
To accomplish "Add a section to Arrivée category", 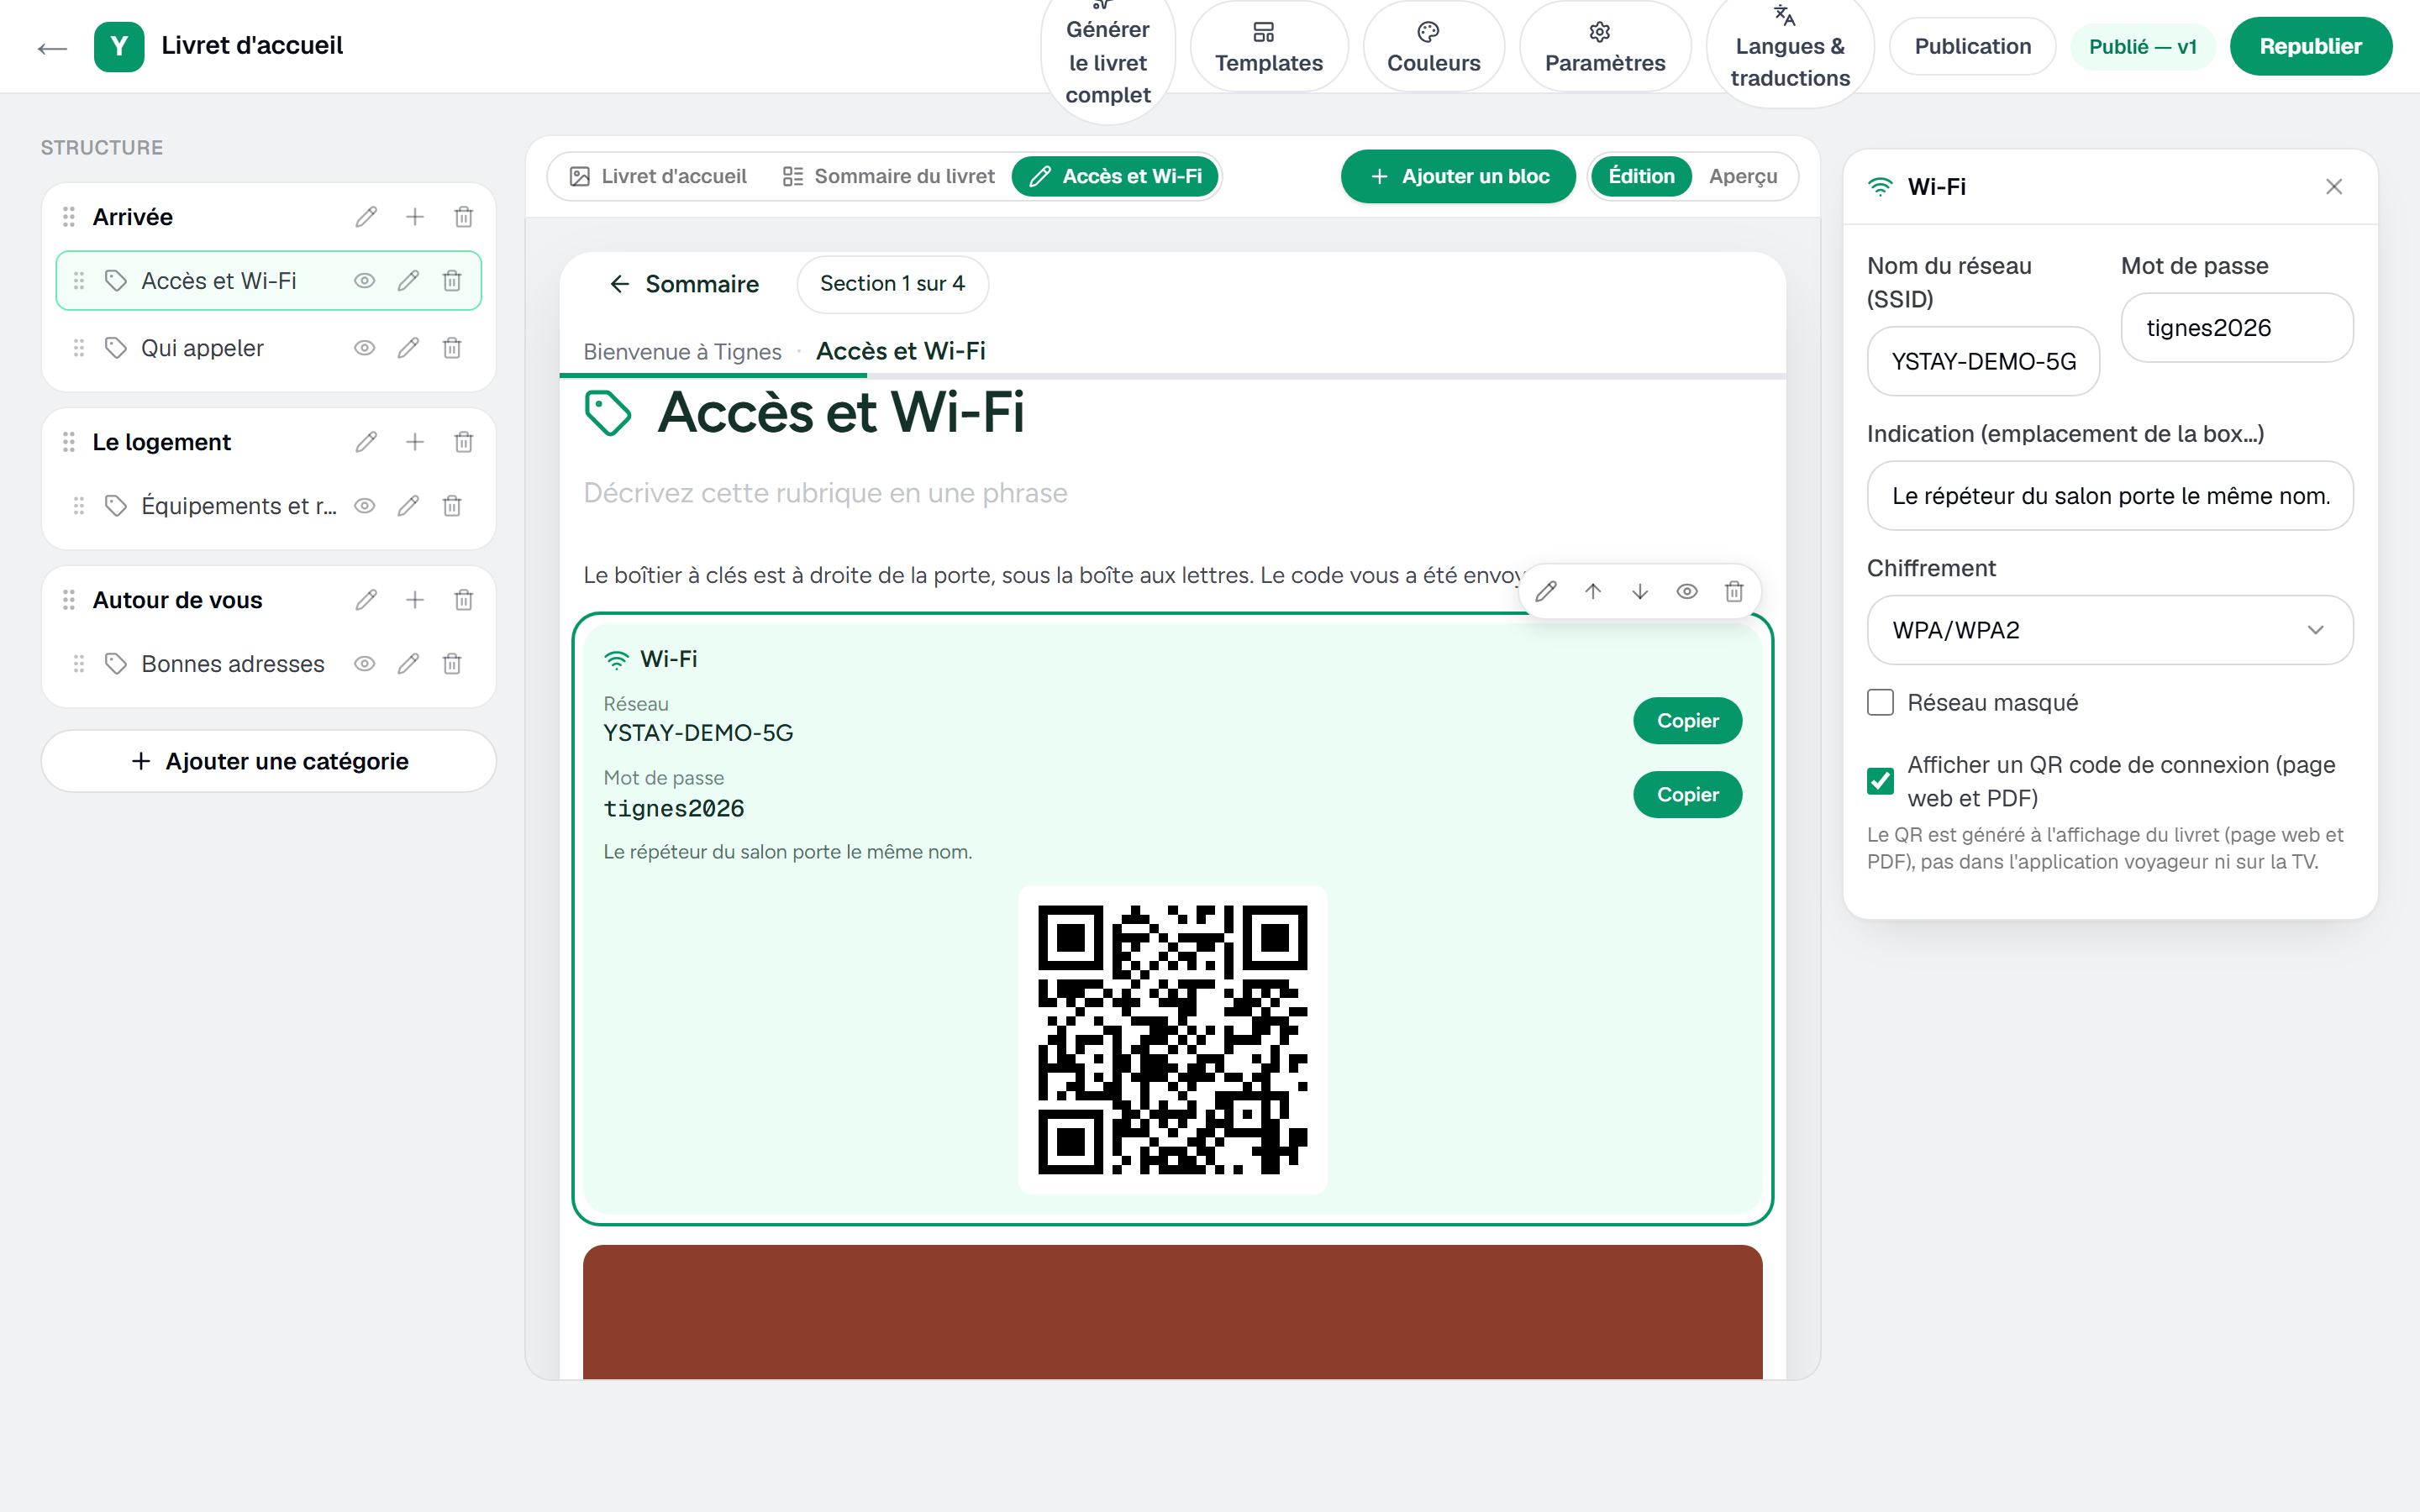I will [415, 217].
